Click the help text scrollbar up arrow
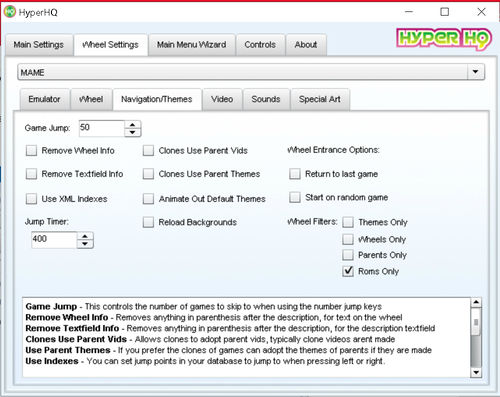 click(x=476, y=303)
